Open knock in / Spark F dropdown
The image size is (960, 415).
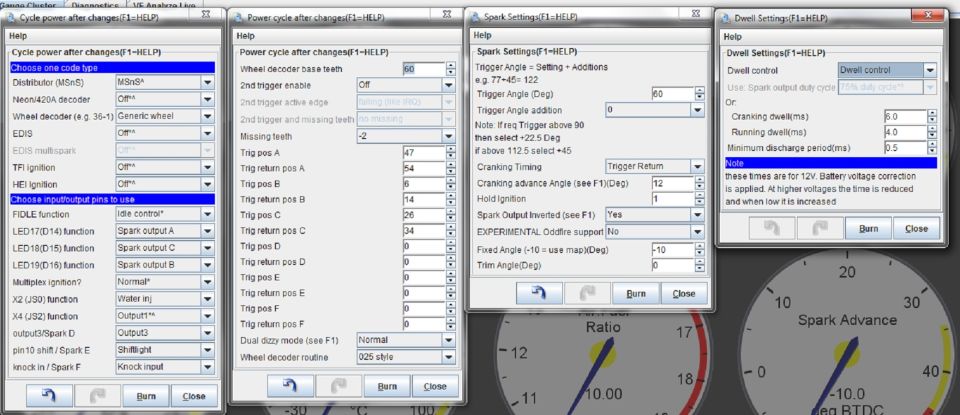click(x=165, y=367)
